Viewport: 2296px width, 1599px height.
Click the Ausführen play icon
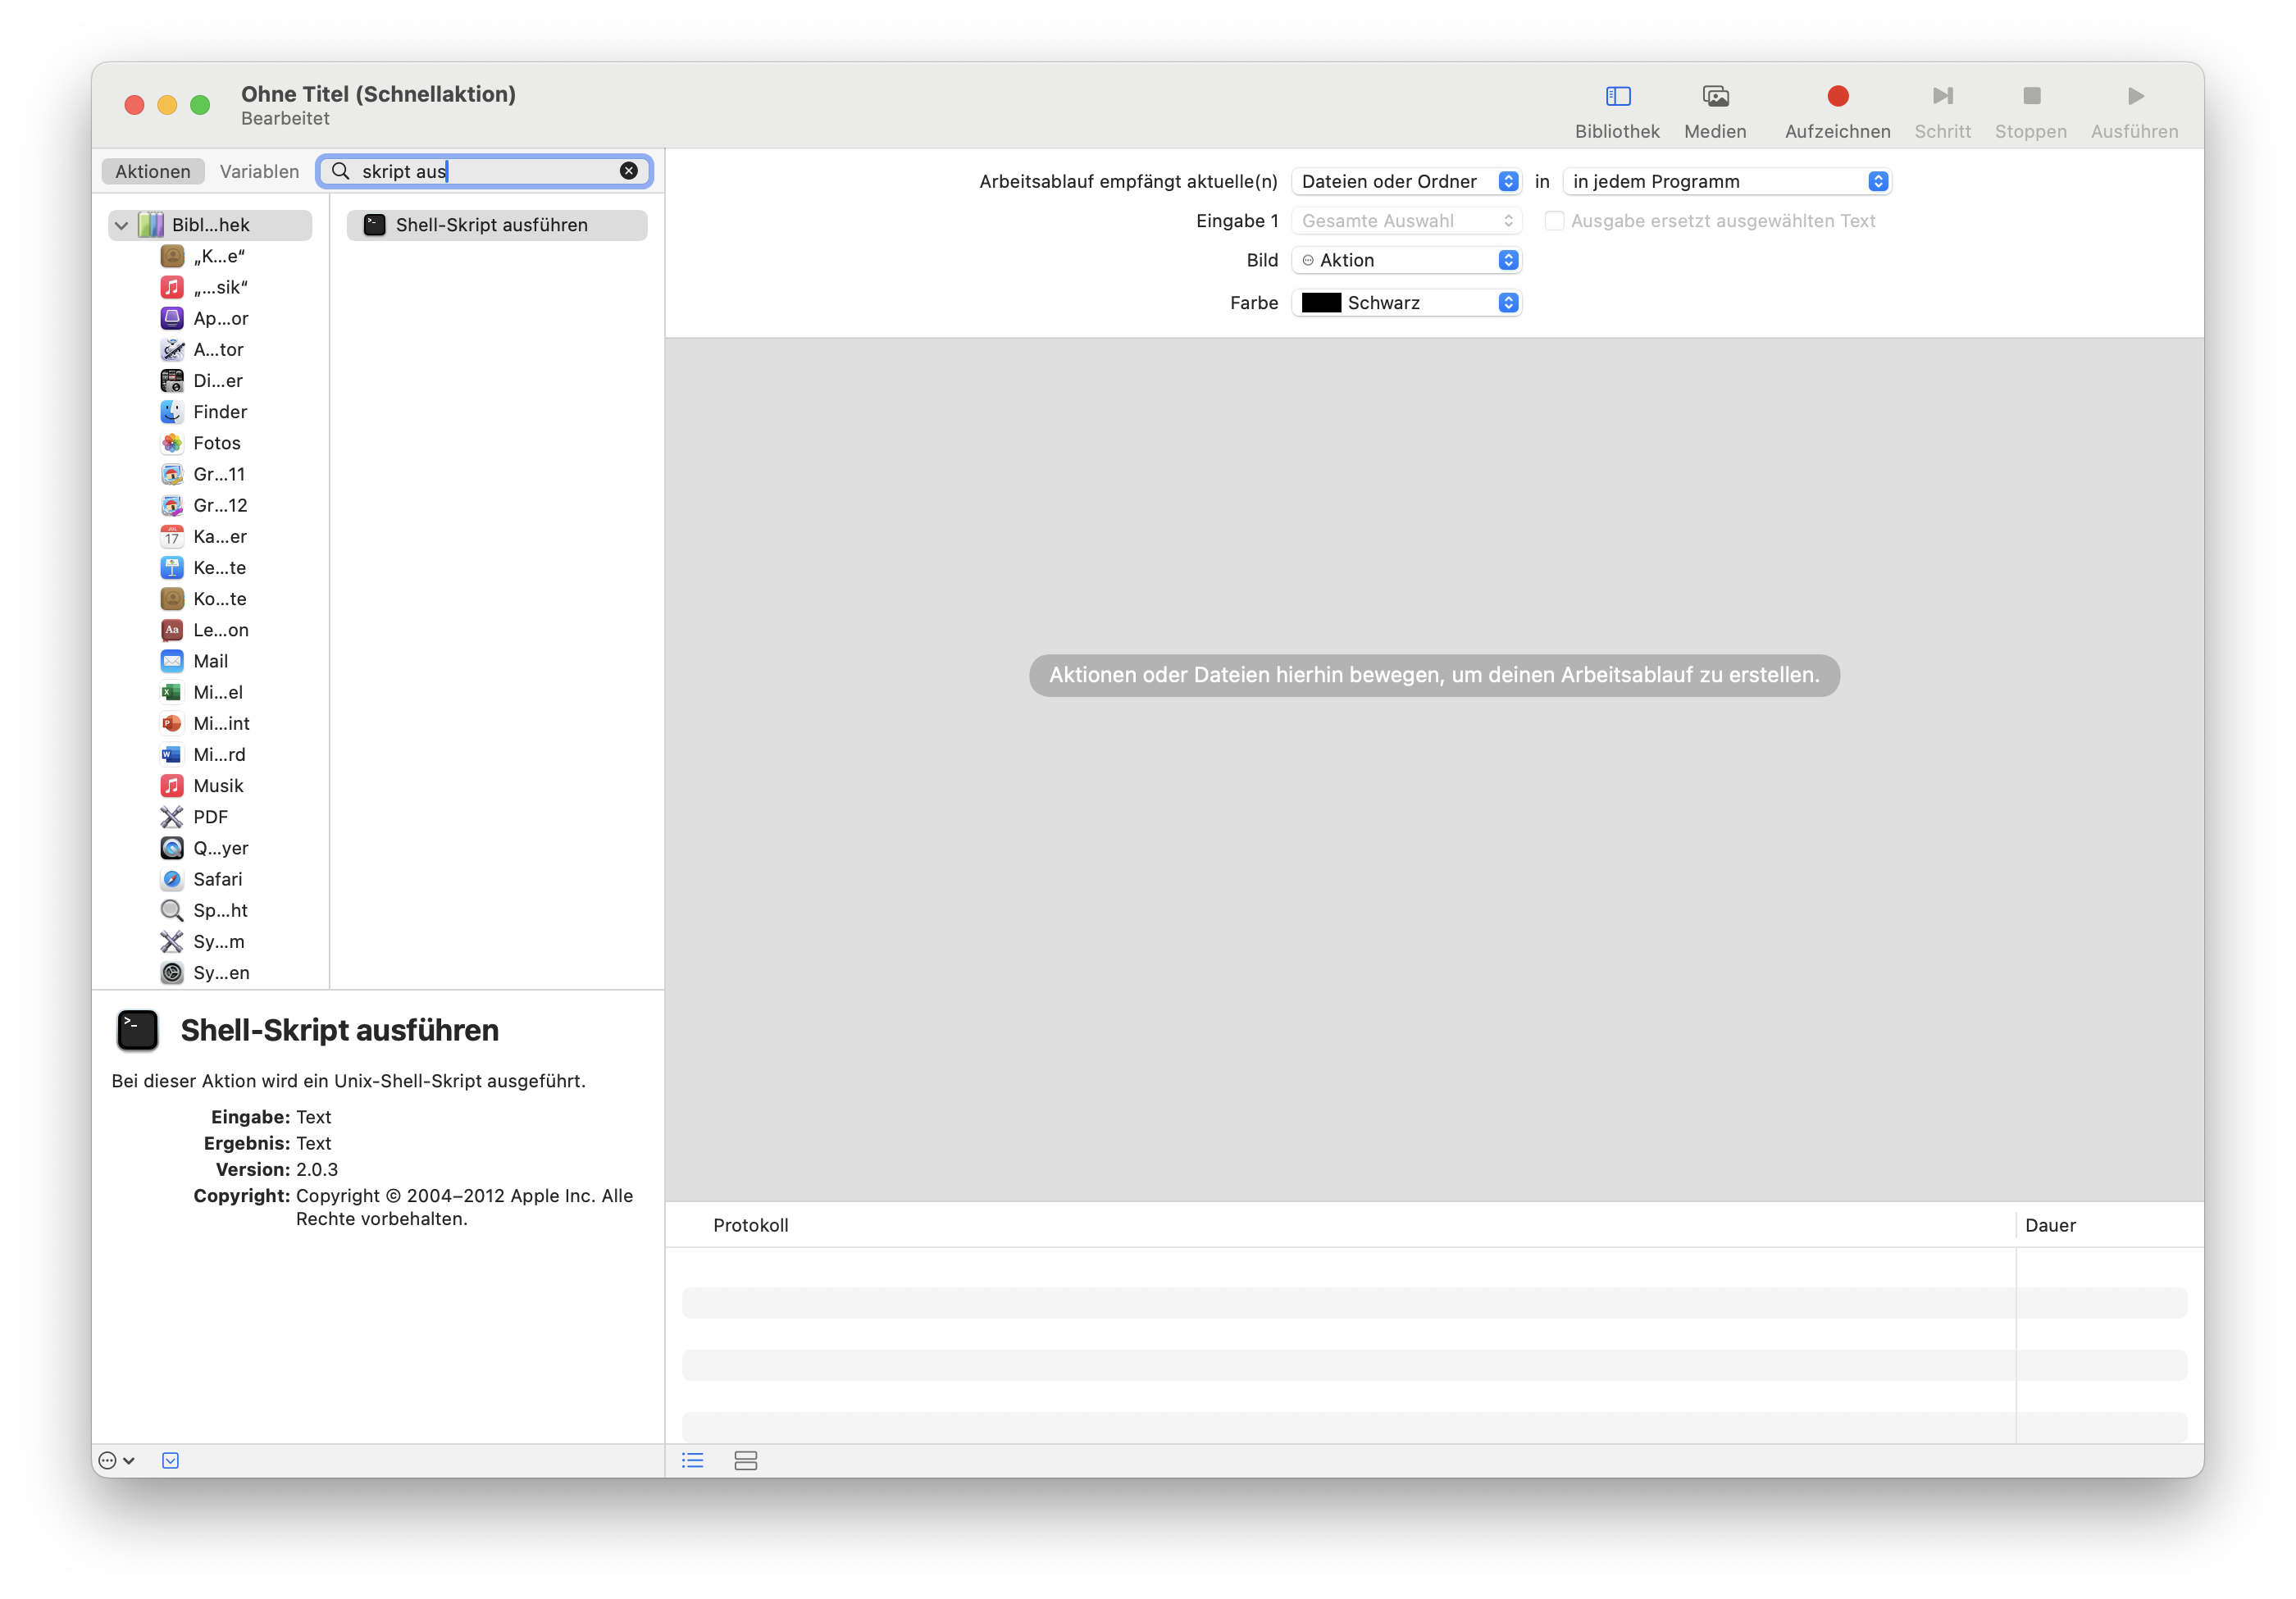pos(2135,96)
